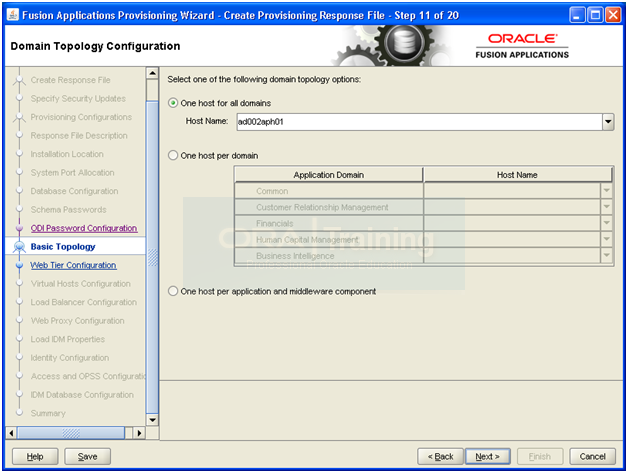Click the Human Capital Management domain cell
The image size is (628, 473).
click(329, 240)
